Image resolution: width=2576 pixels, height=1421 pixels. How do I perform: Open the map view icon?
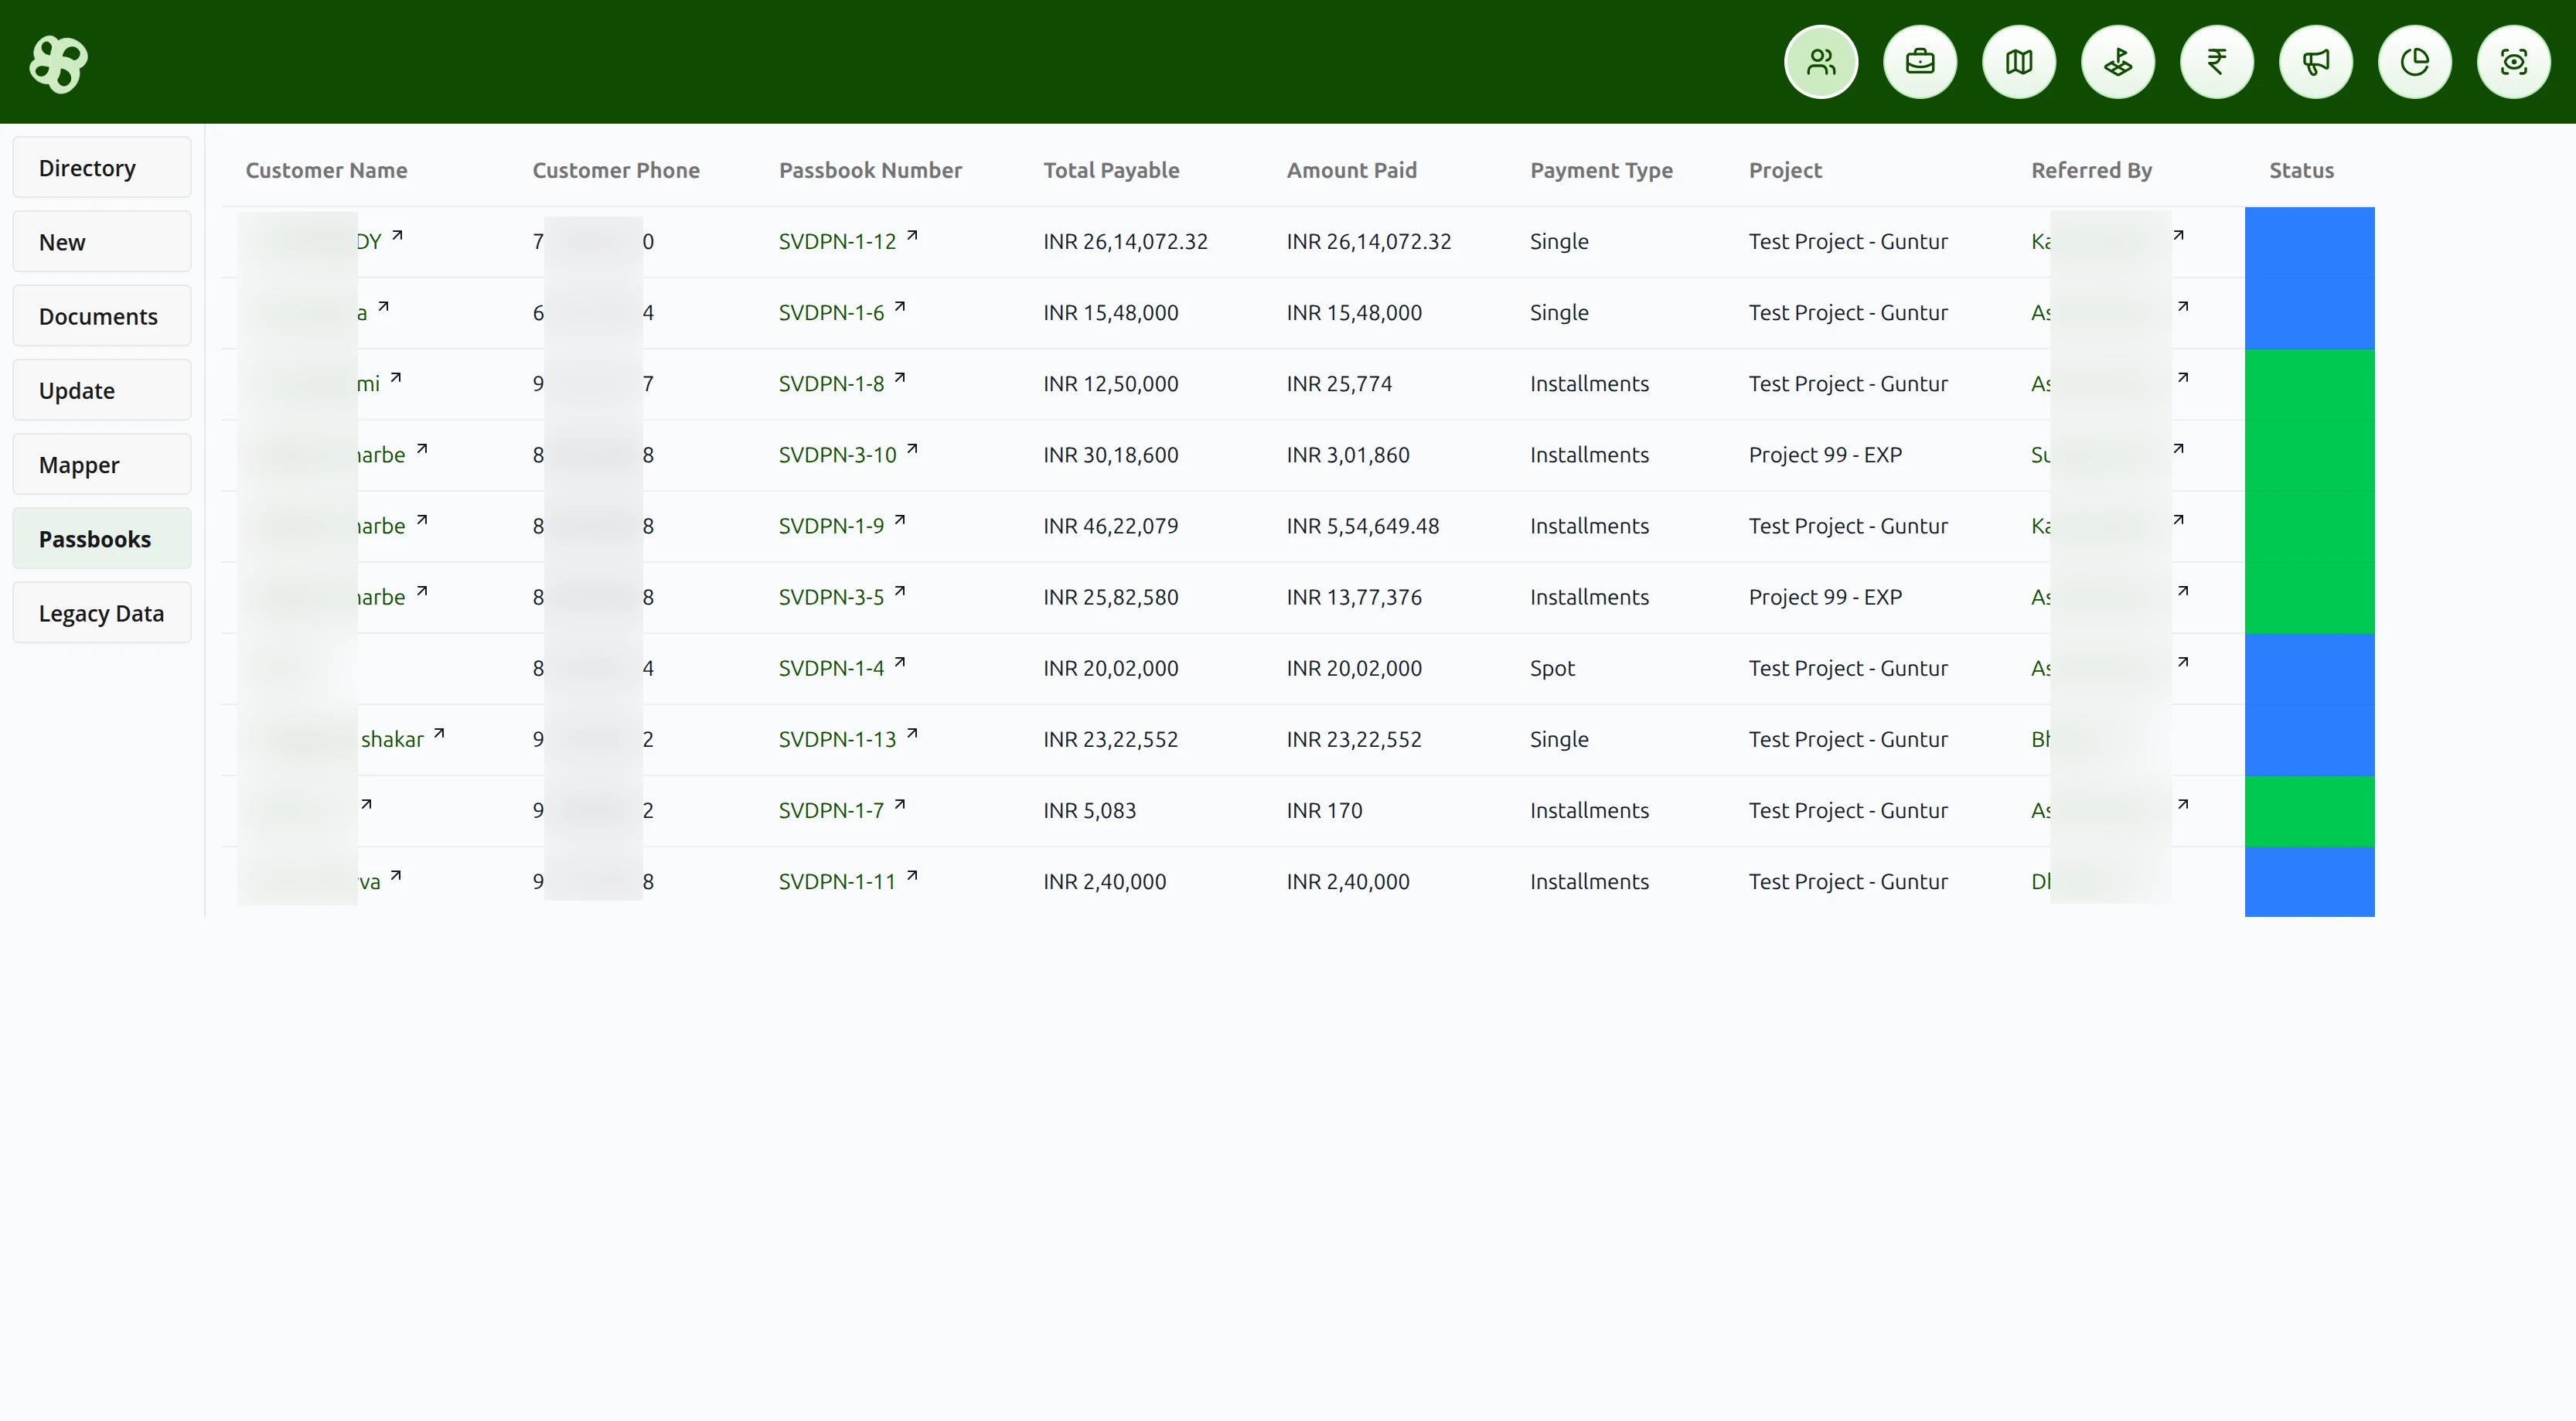pyautogui.click(x=2018, y=61)
